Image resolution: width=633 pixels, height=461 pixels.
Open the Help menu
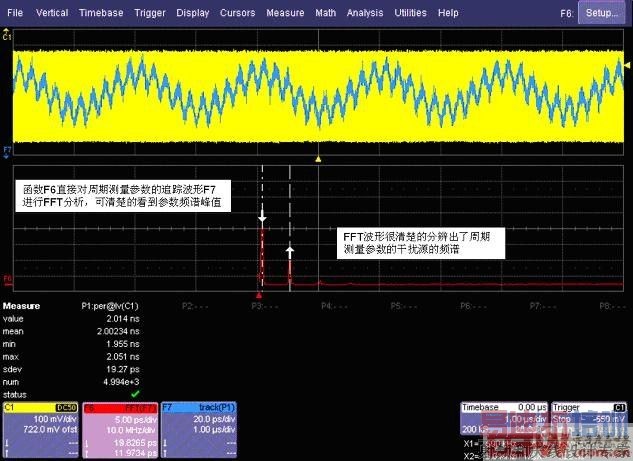tap(448, 13)
